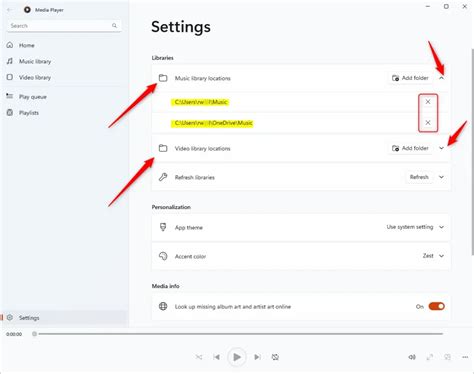This screenshot has height=374, width=474.
Task: Open the more options ellipsis menu
Action: click(x=465, y=357)
